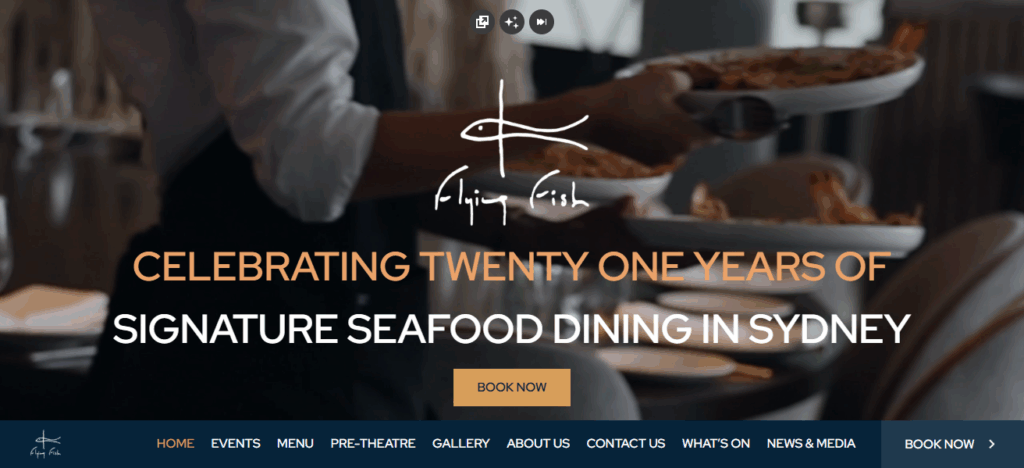Click the gold BOOK NOW hero button

pos(512,387)
